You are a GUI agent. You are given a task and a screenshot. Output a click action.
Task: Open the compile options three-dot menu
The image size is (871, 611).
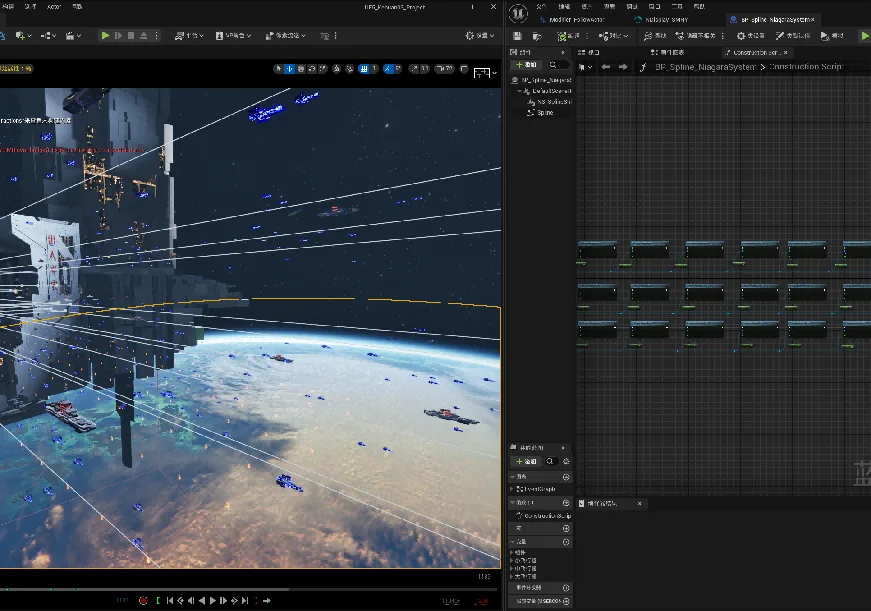[x=587, y=36]
